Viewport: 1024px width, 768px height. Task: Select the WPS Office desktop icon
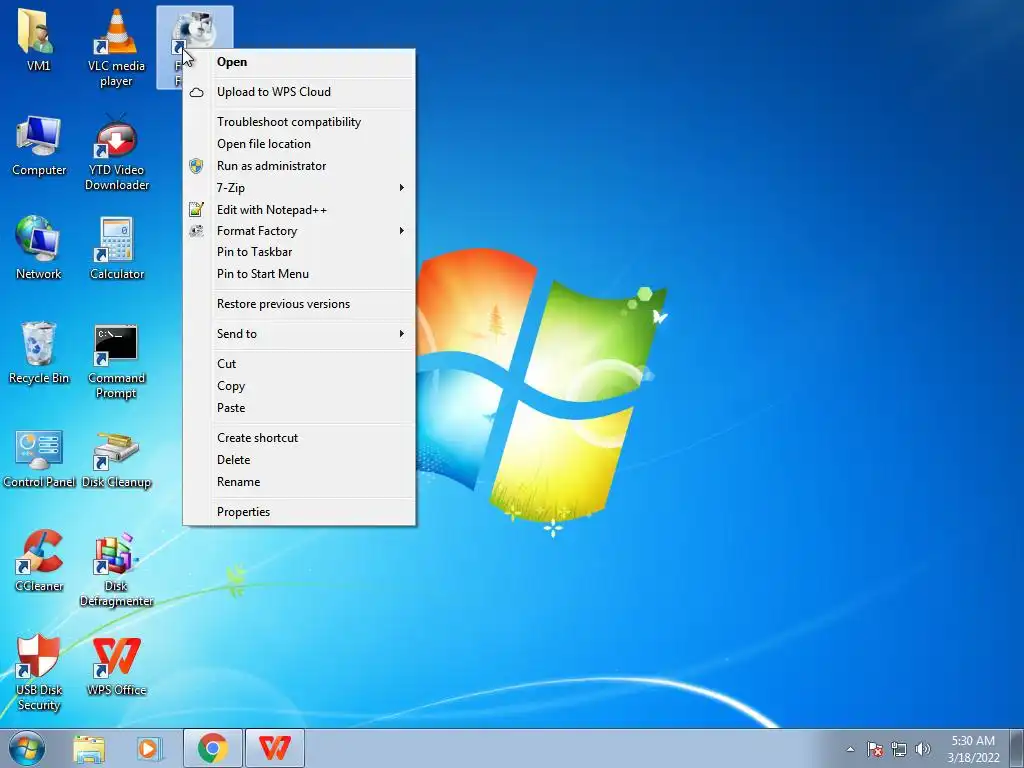pos(116,666)
